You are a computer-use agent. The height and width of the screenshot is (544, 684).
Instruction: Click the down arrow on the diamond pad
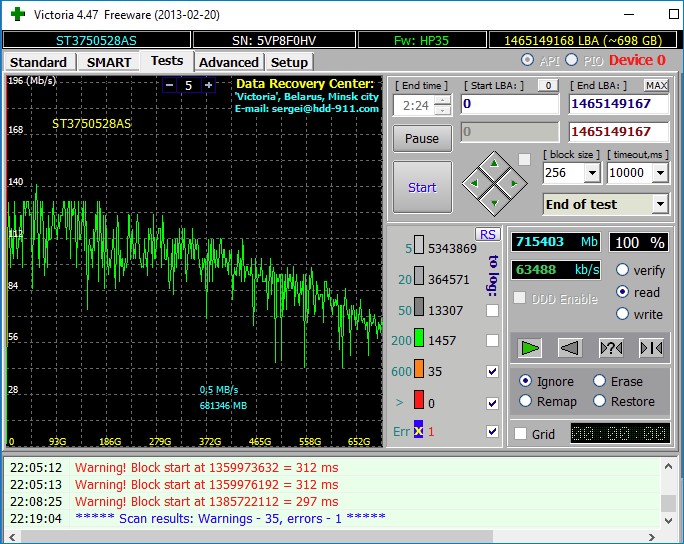coord(493,204)
